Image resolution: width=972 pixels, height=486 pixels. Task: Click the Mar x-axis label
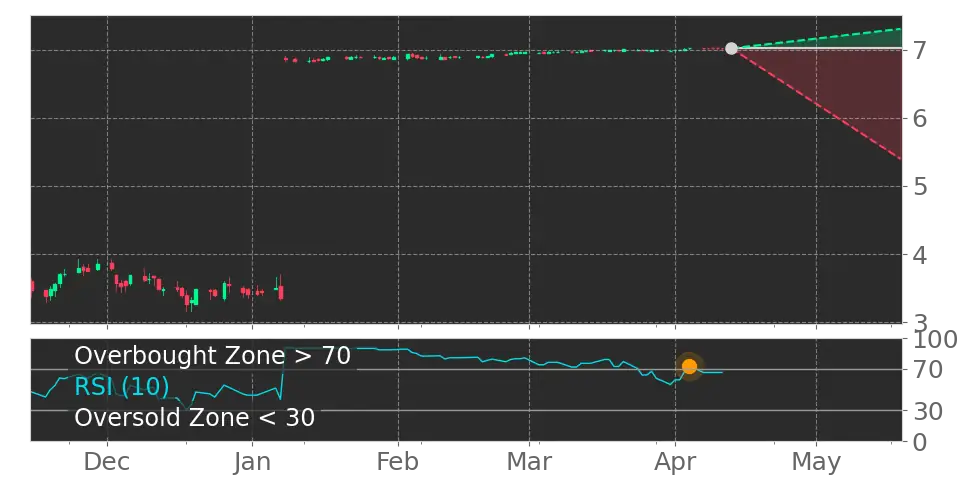tap(530, 462)
